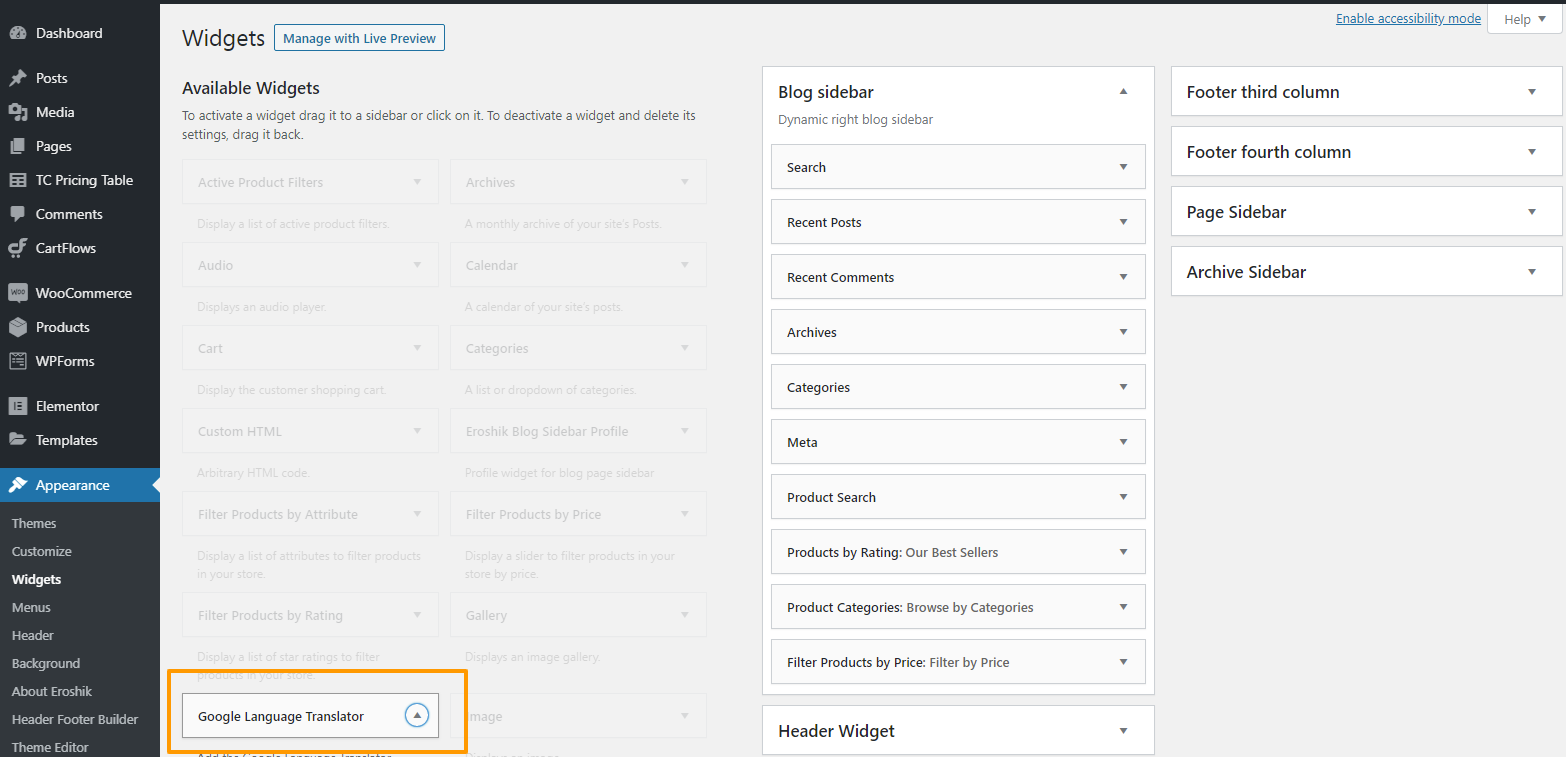This screenshot has height=757, width=1566.
Task: Collapse the Blog sidebar panel arrow
Action: point(1123,92)
